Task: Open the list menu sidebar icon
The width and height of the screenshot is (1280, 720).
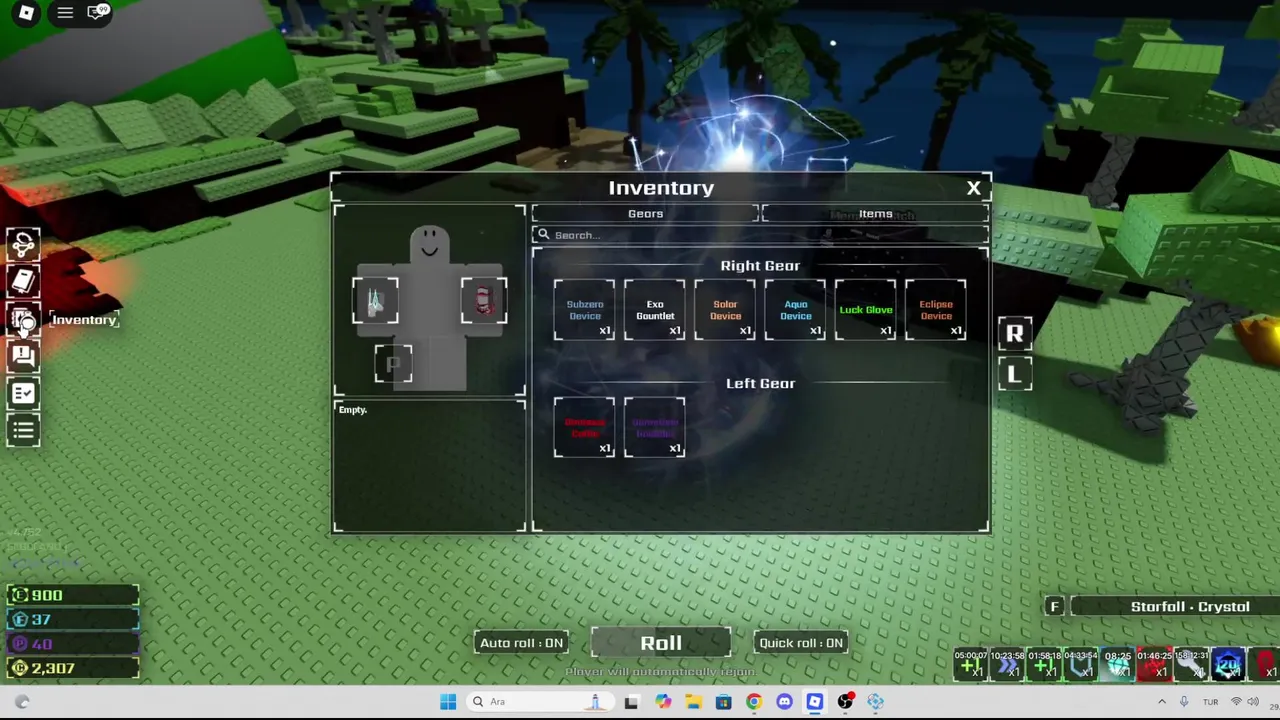Action: 23,431
